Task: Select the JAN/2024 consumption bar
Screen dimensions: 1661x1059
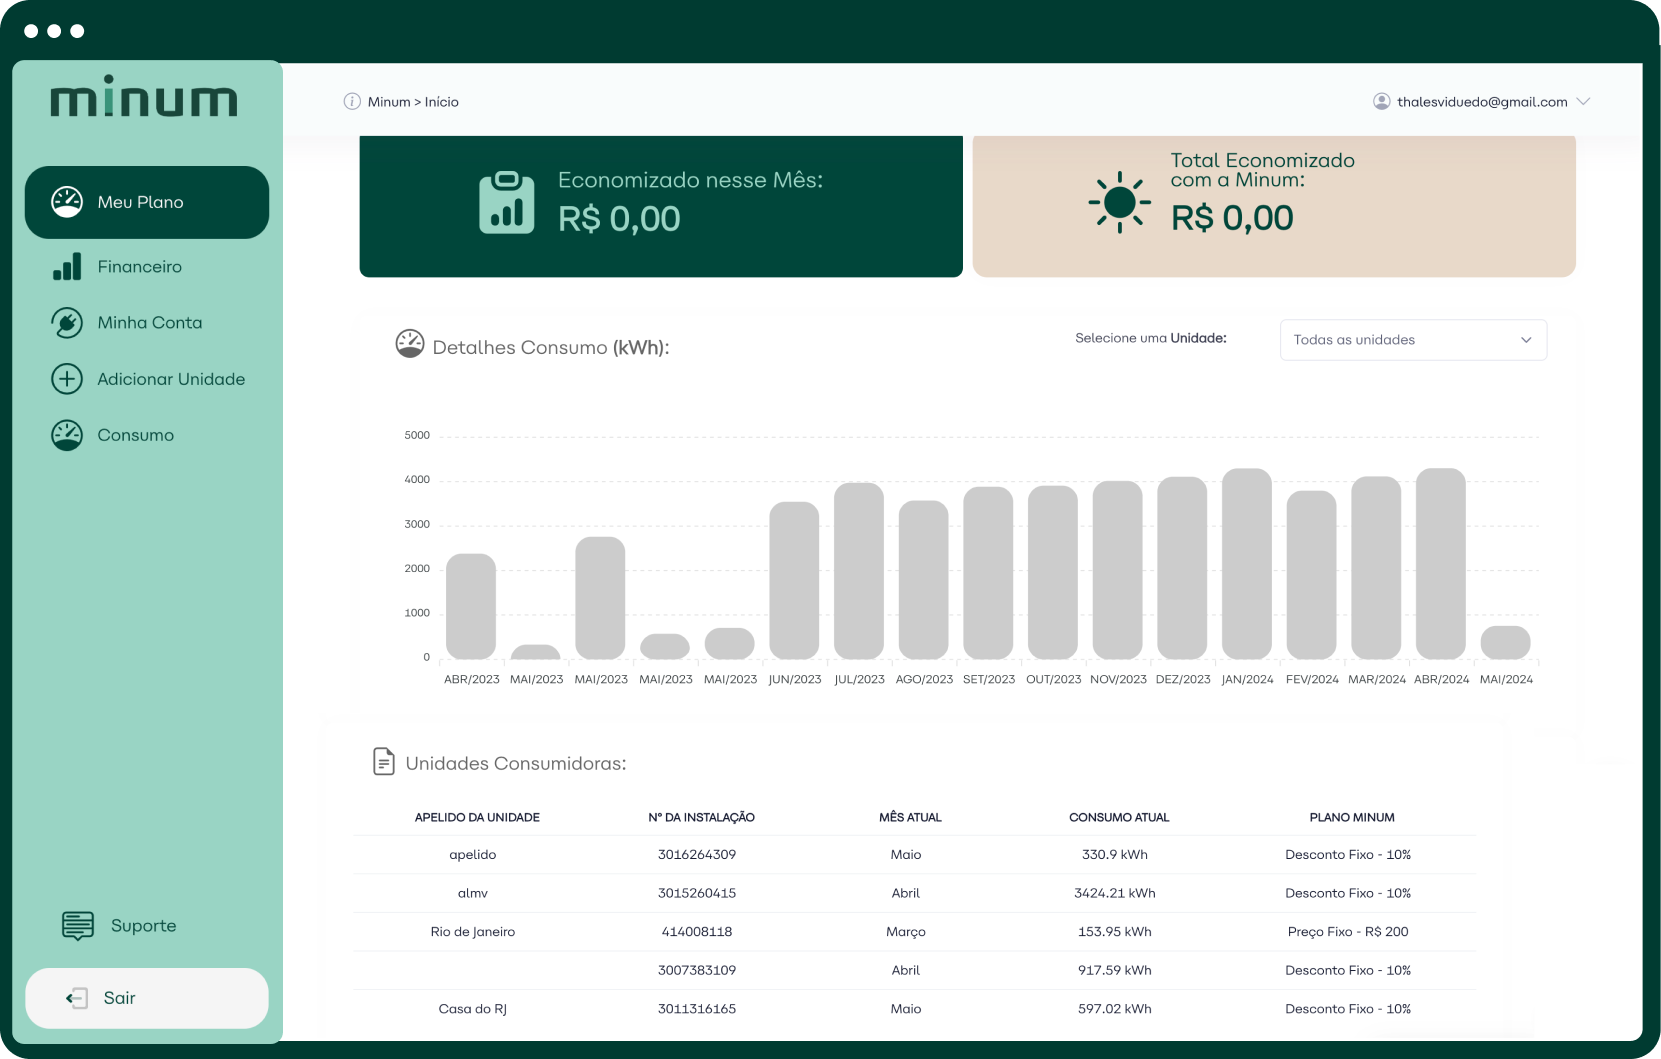Action: [x=1247, y=564]
